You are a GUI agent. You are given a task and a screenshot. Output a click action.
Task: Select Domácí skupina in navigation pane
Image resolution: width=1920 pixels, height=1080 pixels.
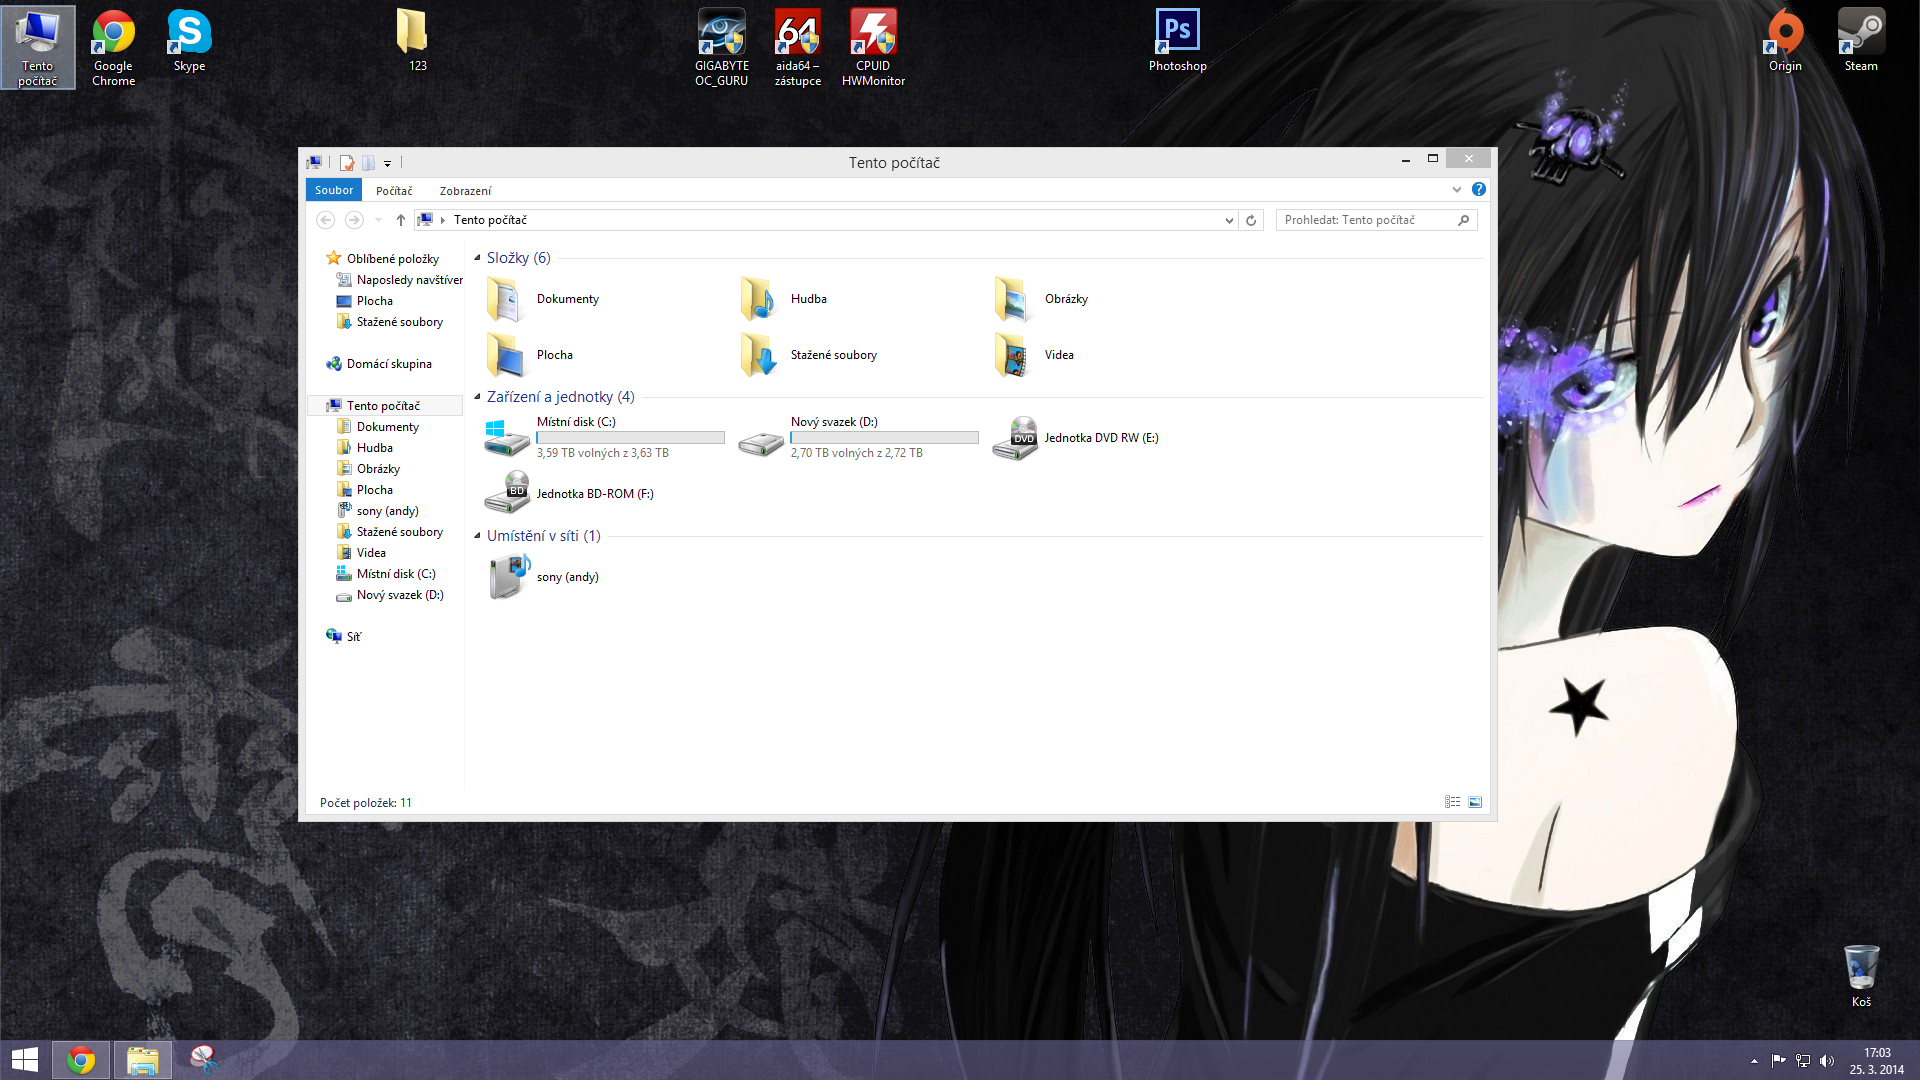pos(389,364)
